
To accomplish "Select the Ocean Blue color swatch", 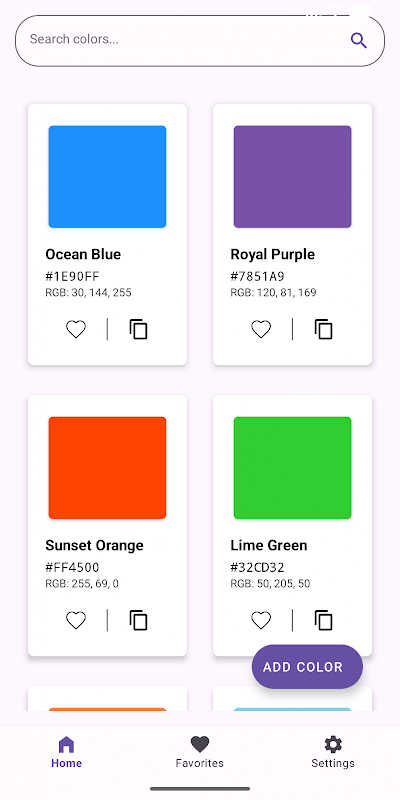I will [x=107, y=177].
